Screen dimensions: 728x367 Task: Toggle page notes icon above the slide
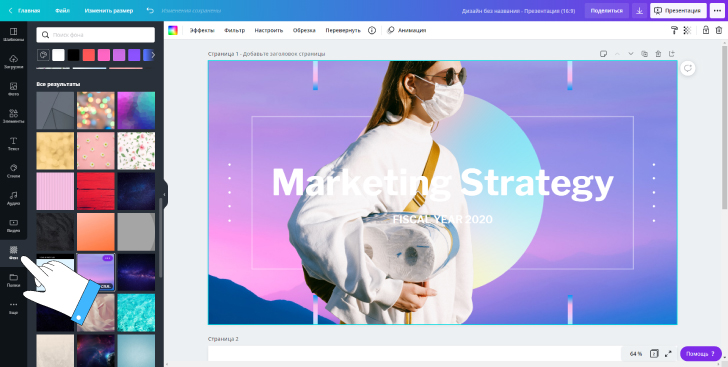pos(603,54)
